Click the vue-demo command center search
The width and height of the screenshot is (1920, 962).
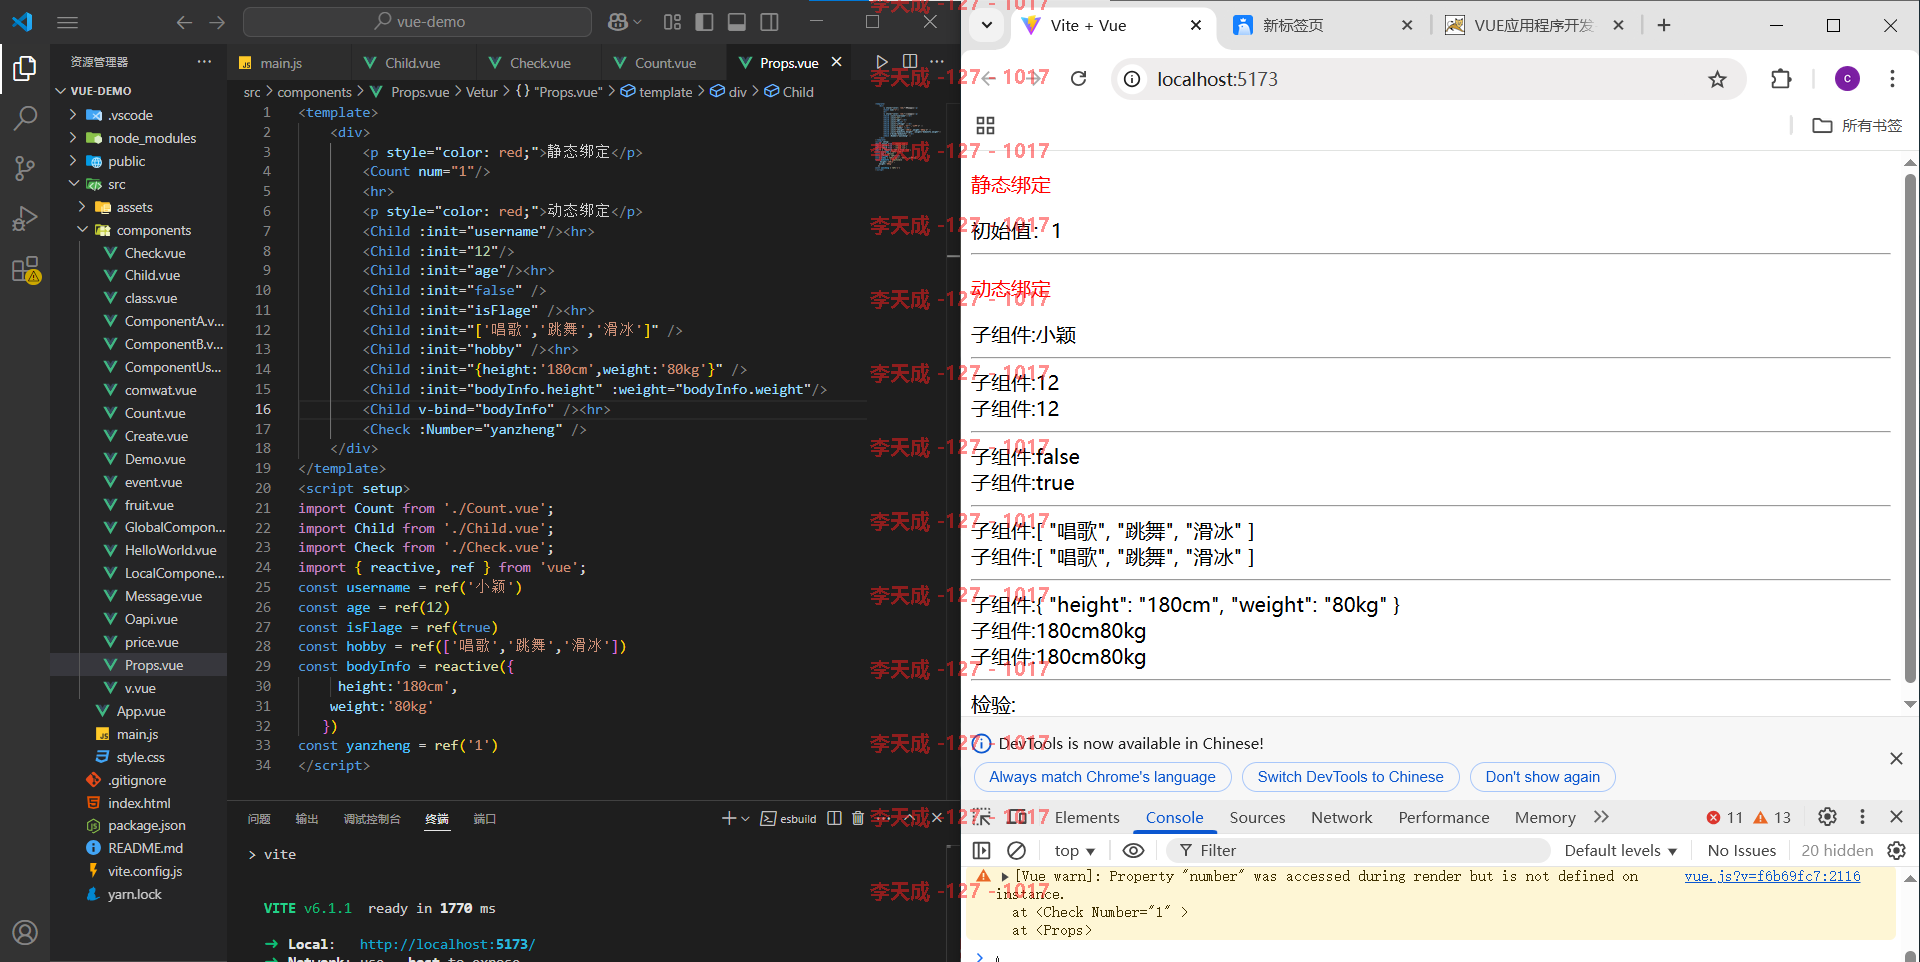(418, 22)
